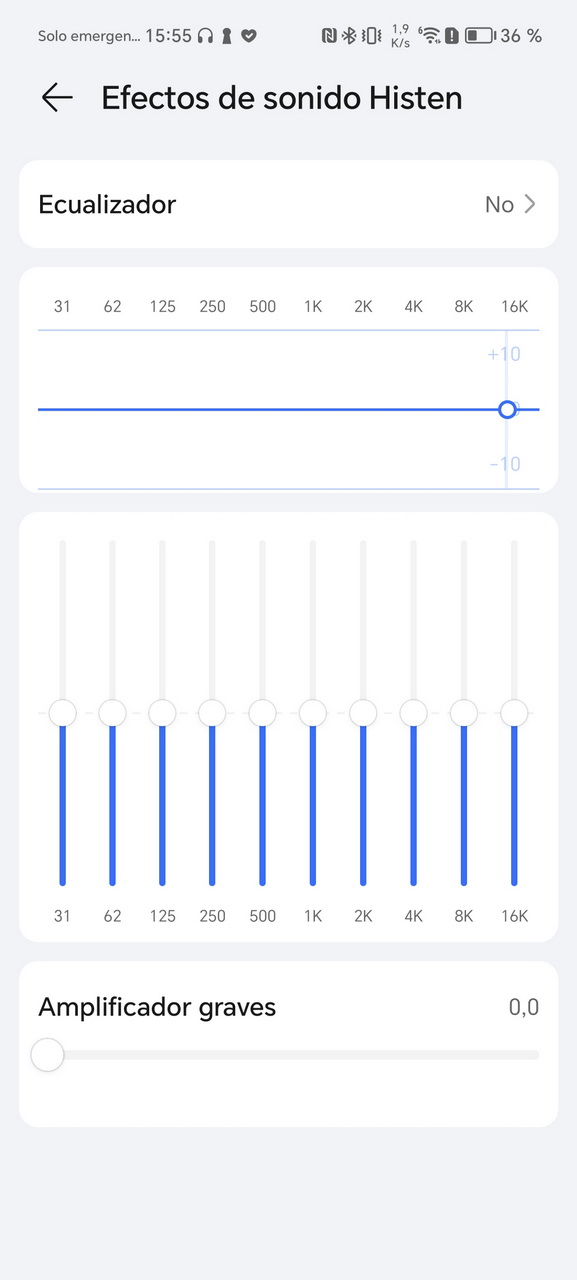577x1280 pixels.
Task: Click the 1K band slider knob
Action: tap(313, 713)
